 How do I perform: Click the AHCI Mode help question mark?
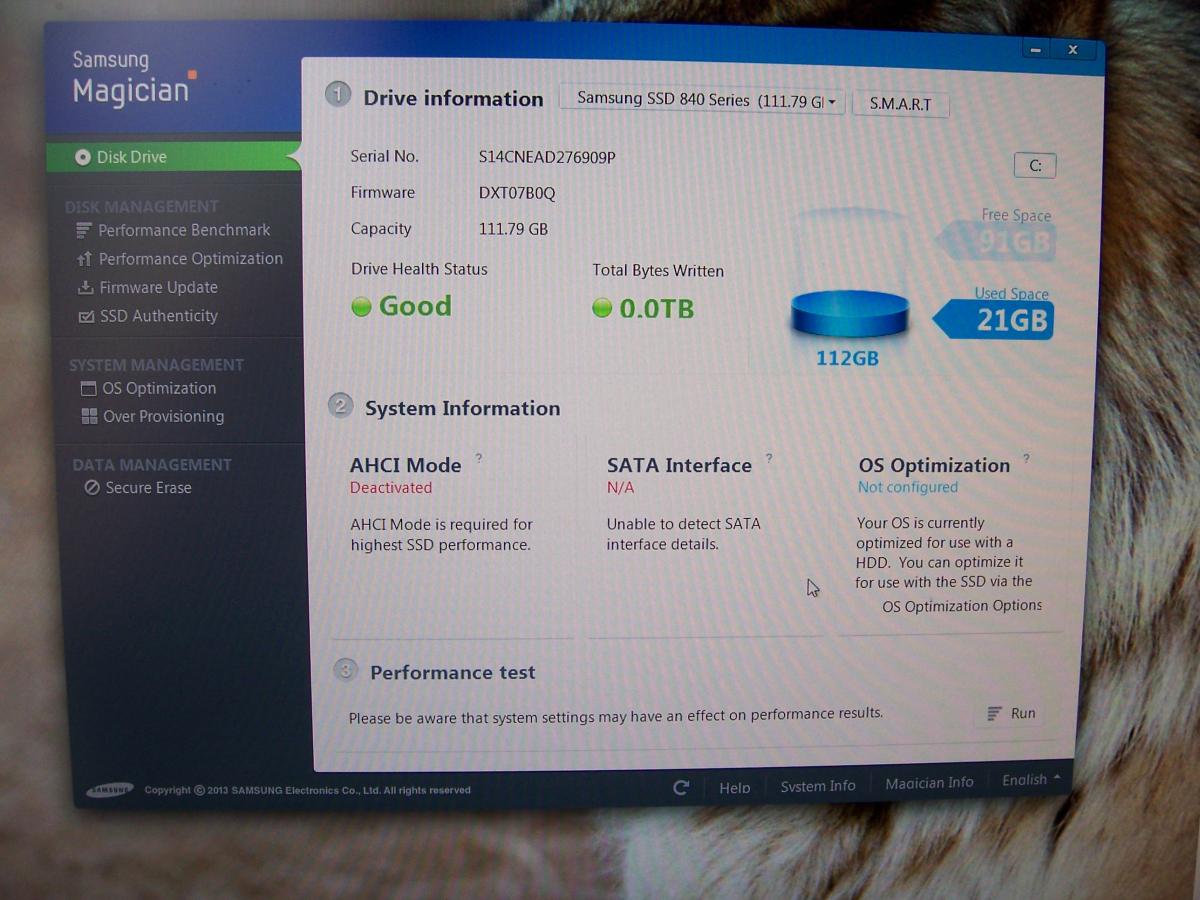(x=479, y=458)
